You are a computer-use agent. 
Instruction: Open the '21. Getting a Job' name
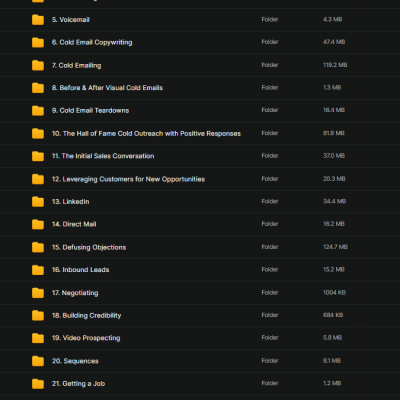click(78, 384)
